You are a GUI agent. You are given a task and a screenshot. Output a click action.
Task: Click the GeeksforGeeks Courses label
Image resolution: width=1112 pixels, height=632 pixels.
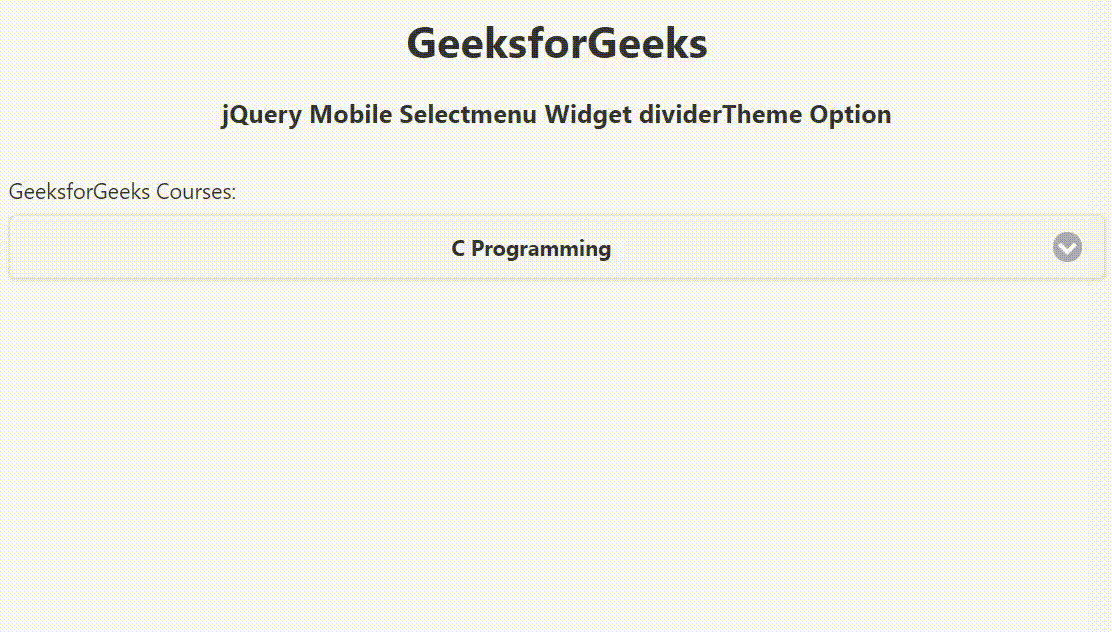(x=122, y=191)
